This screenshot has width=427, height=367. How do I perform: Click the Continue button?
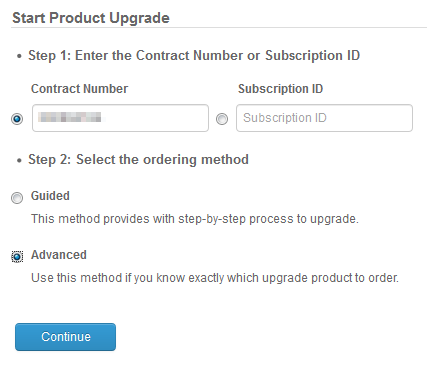pyautogui.click(x=65, y=337)
